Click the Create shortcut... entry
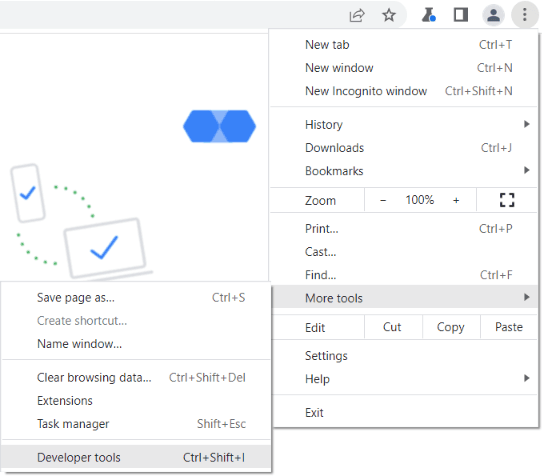This screenshot has height=476, width=542. point(136,321)
